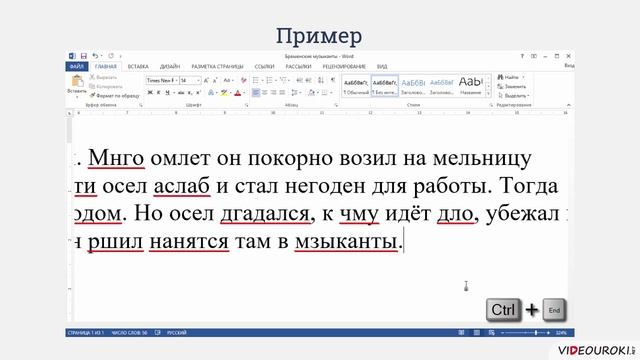This screenshot has height=360, width=640.
Task: Decrease paragraph indent
Action: pyautogui.click(x=300, y=80)
